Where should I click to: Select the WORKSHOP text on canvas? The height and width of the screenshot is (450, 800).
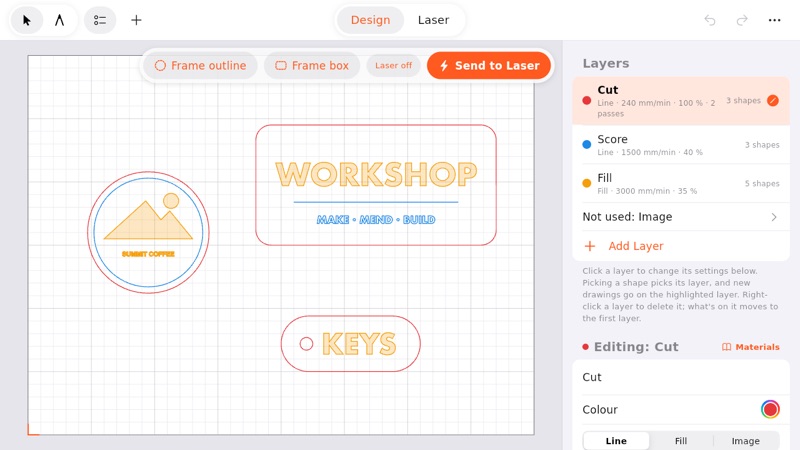(376, 174)
